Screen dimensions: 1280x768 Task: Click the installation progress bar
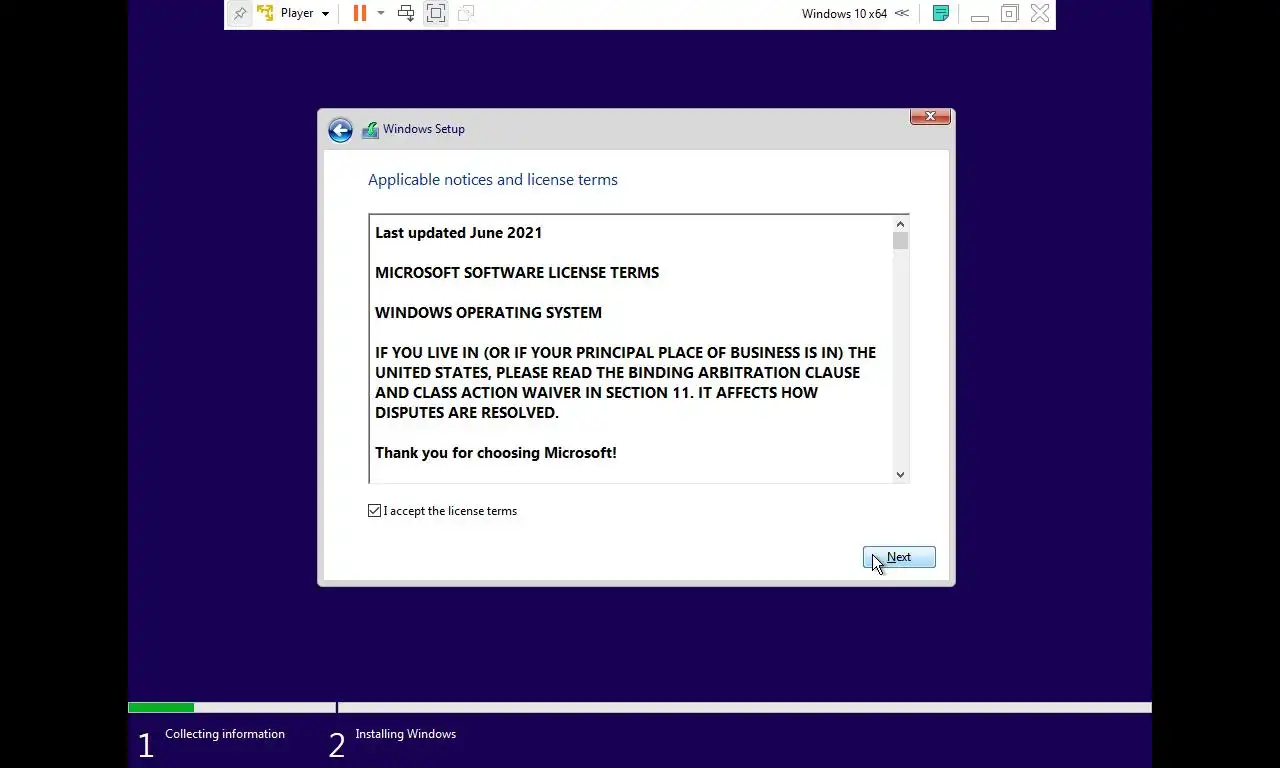(640, 707)
